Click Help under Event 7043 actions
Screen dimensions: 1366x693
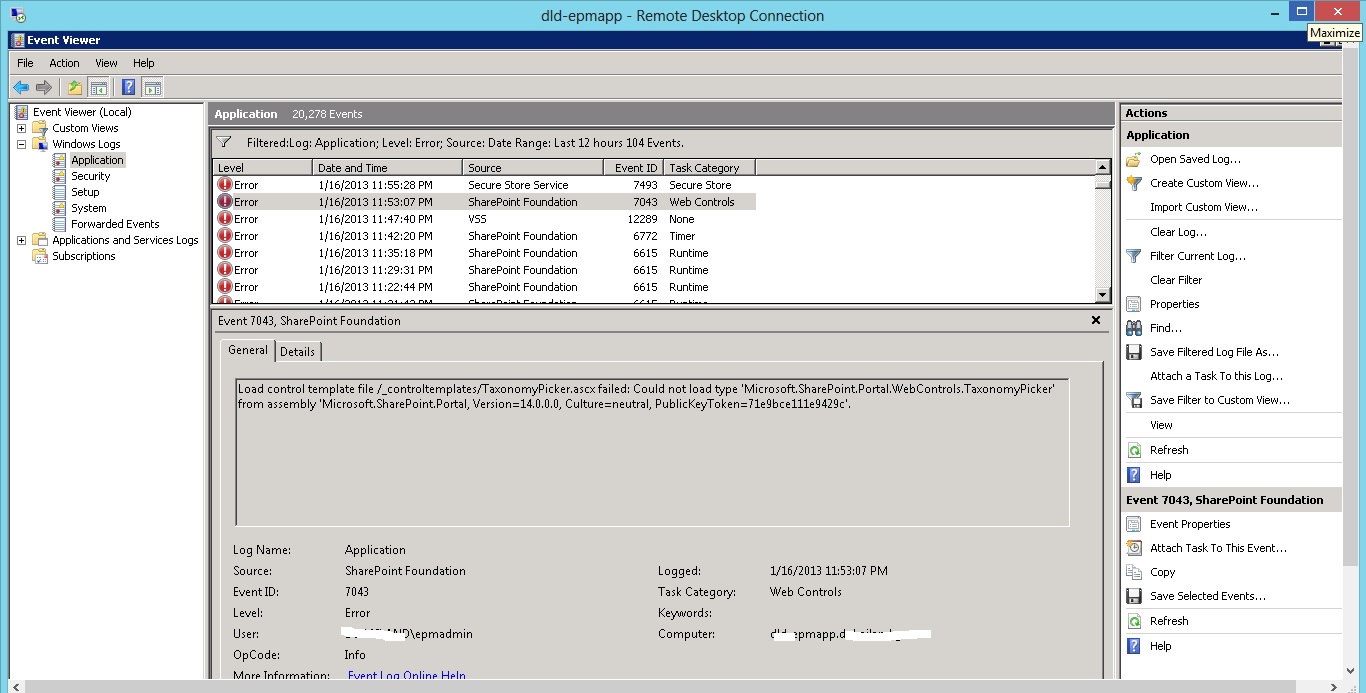[x=1160, y=646]
